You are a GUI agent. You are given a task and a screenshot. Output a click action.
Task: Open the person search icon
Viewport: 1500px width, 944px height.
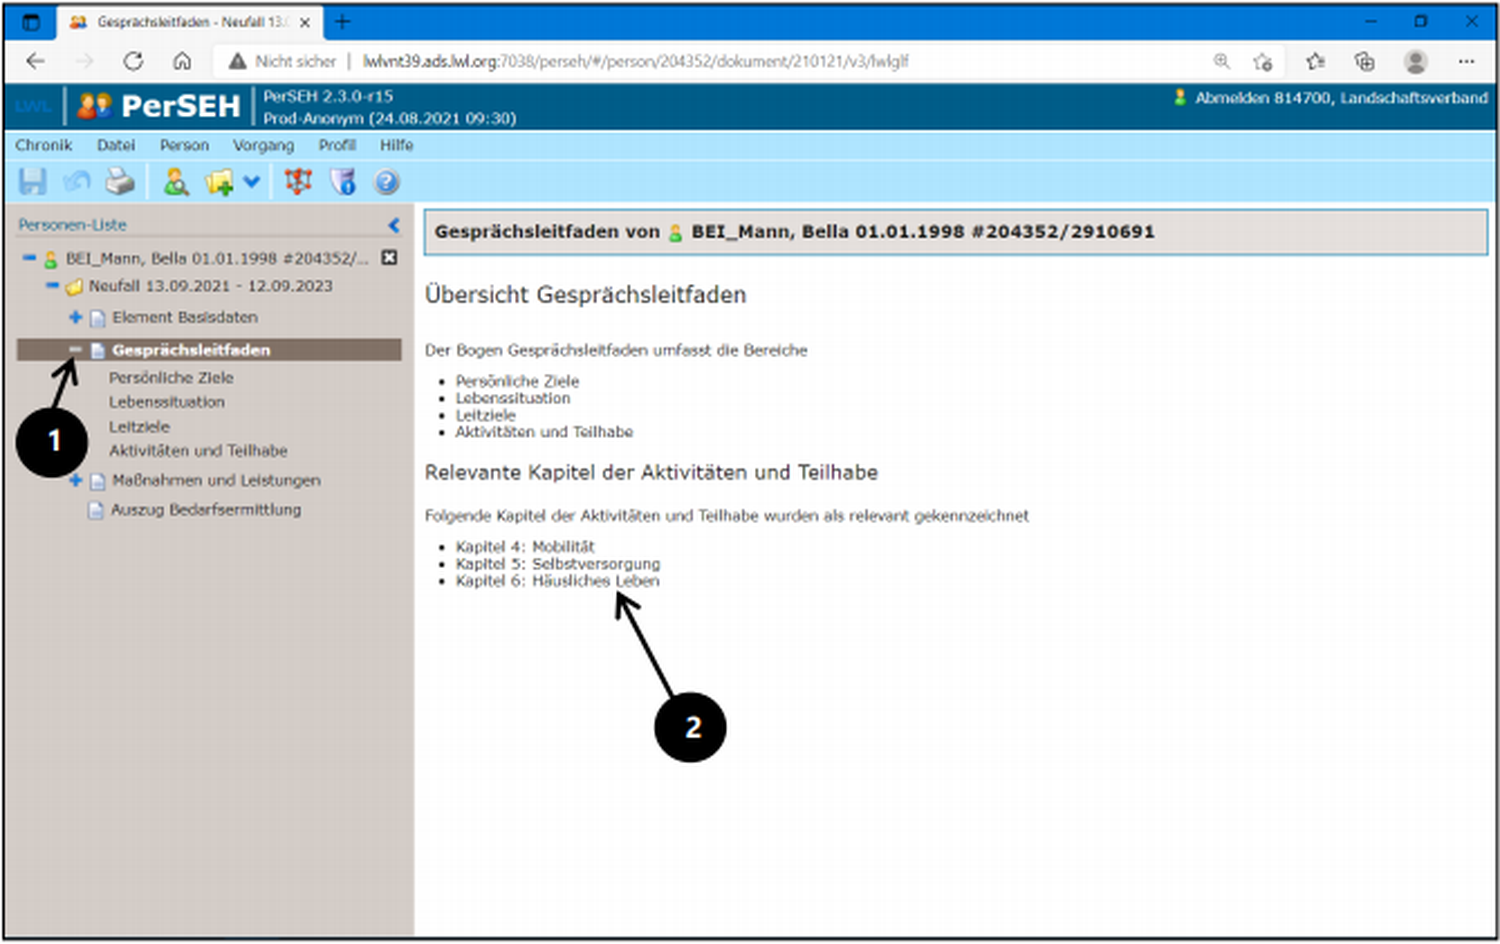pos(176,182)
